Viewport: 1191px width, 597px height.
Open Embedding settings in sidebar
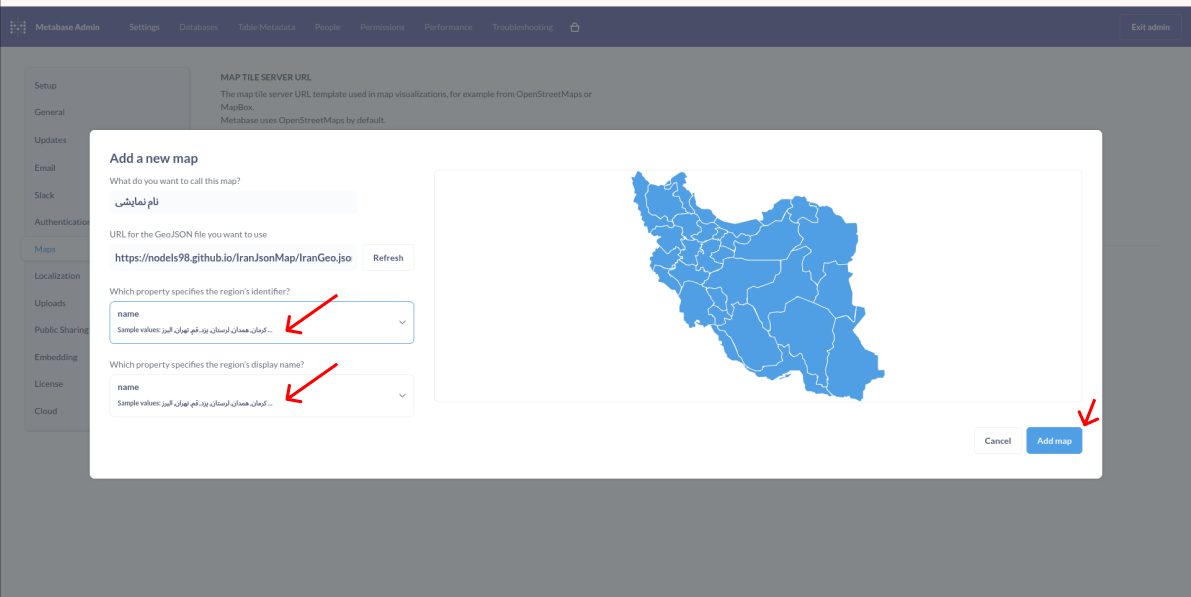(56, 357)
